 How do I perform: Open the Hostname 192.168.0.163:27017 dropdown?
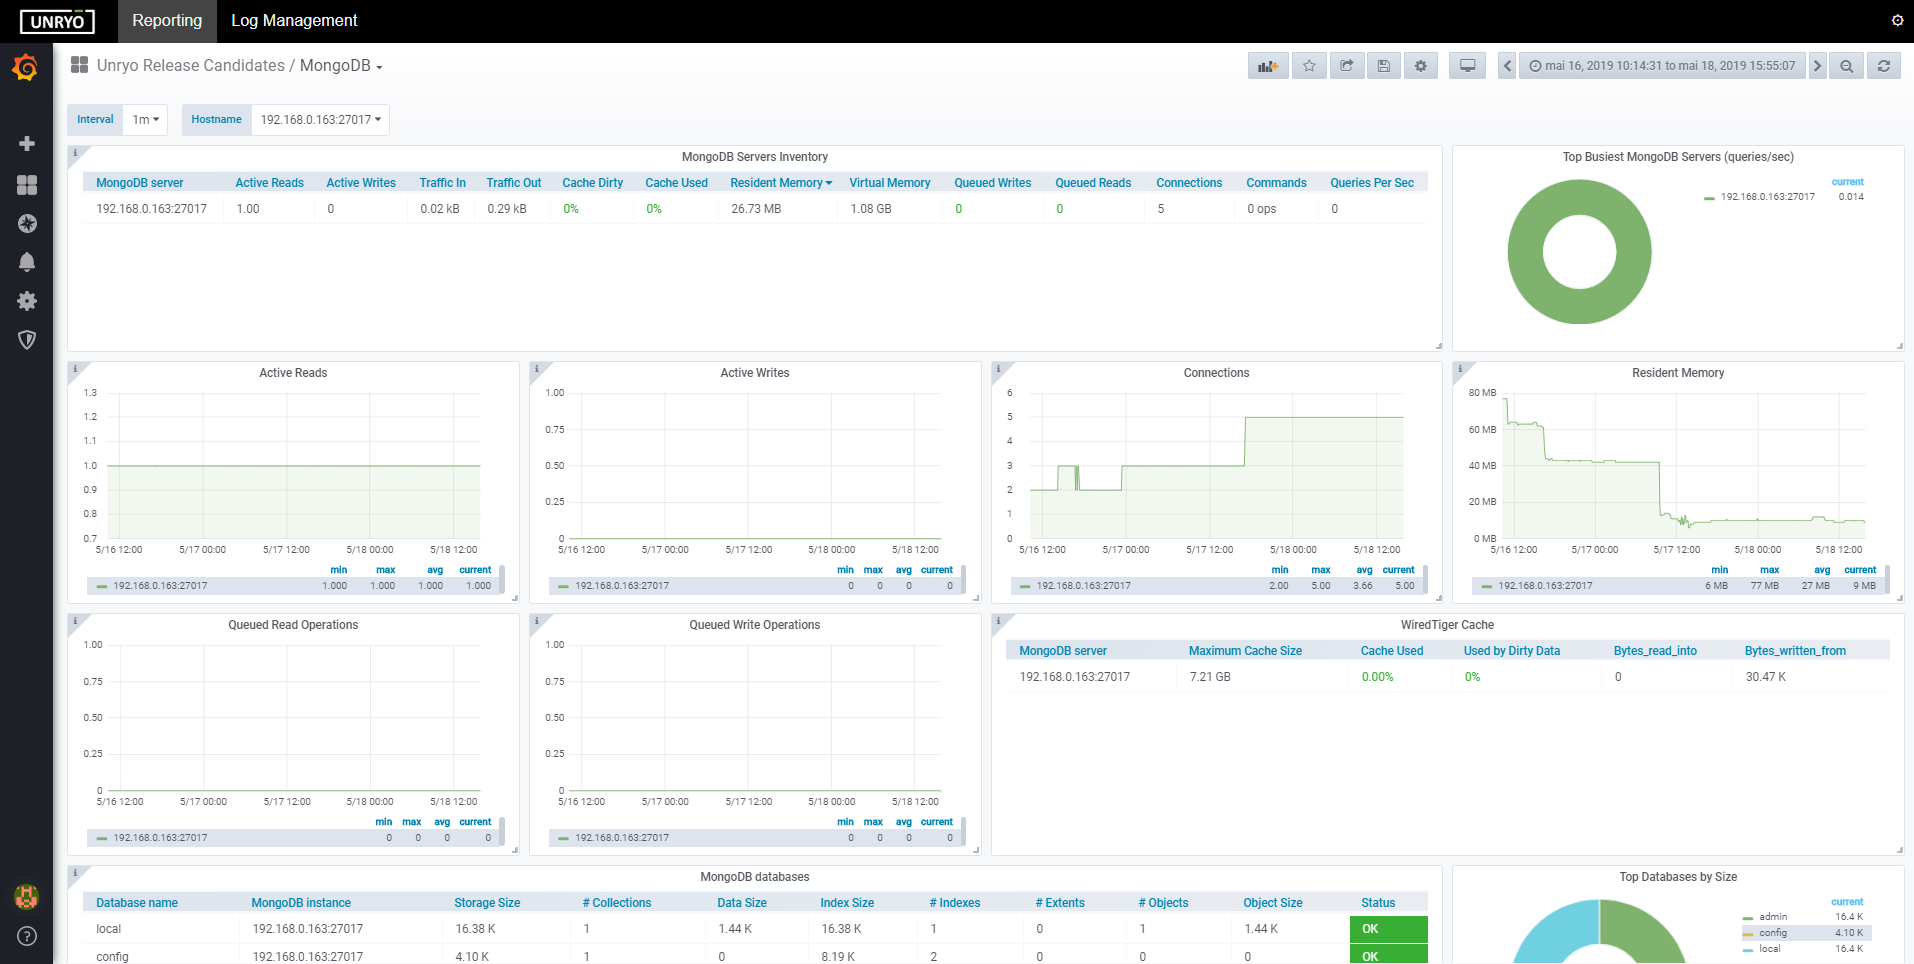pyautogui.click(x=321, y=119)
